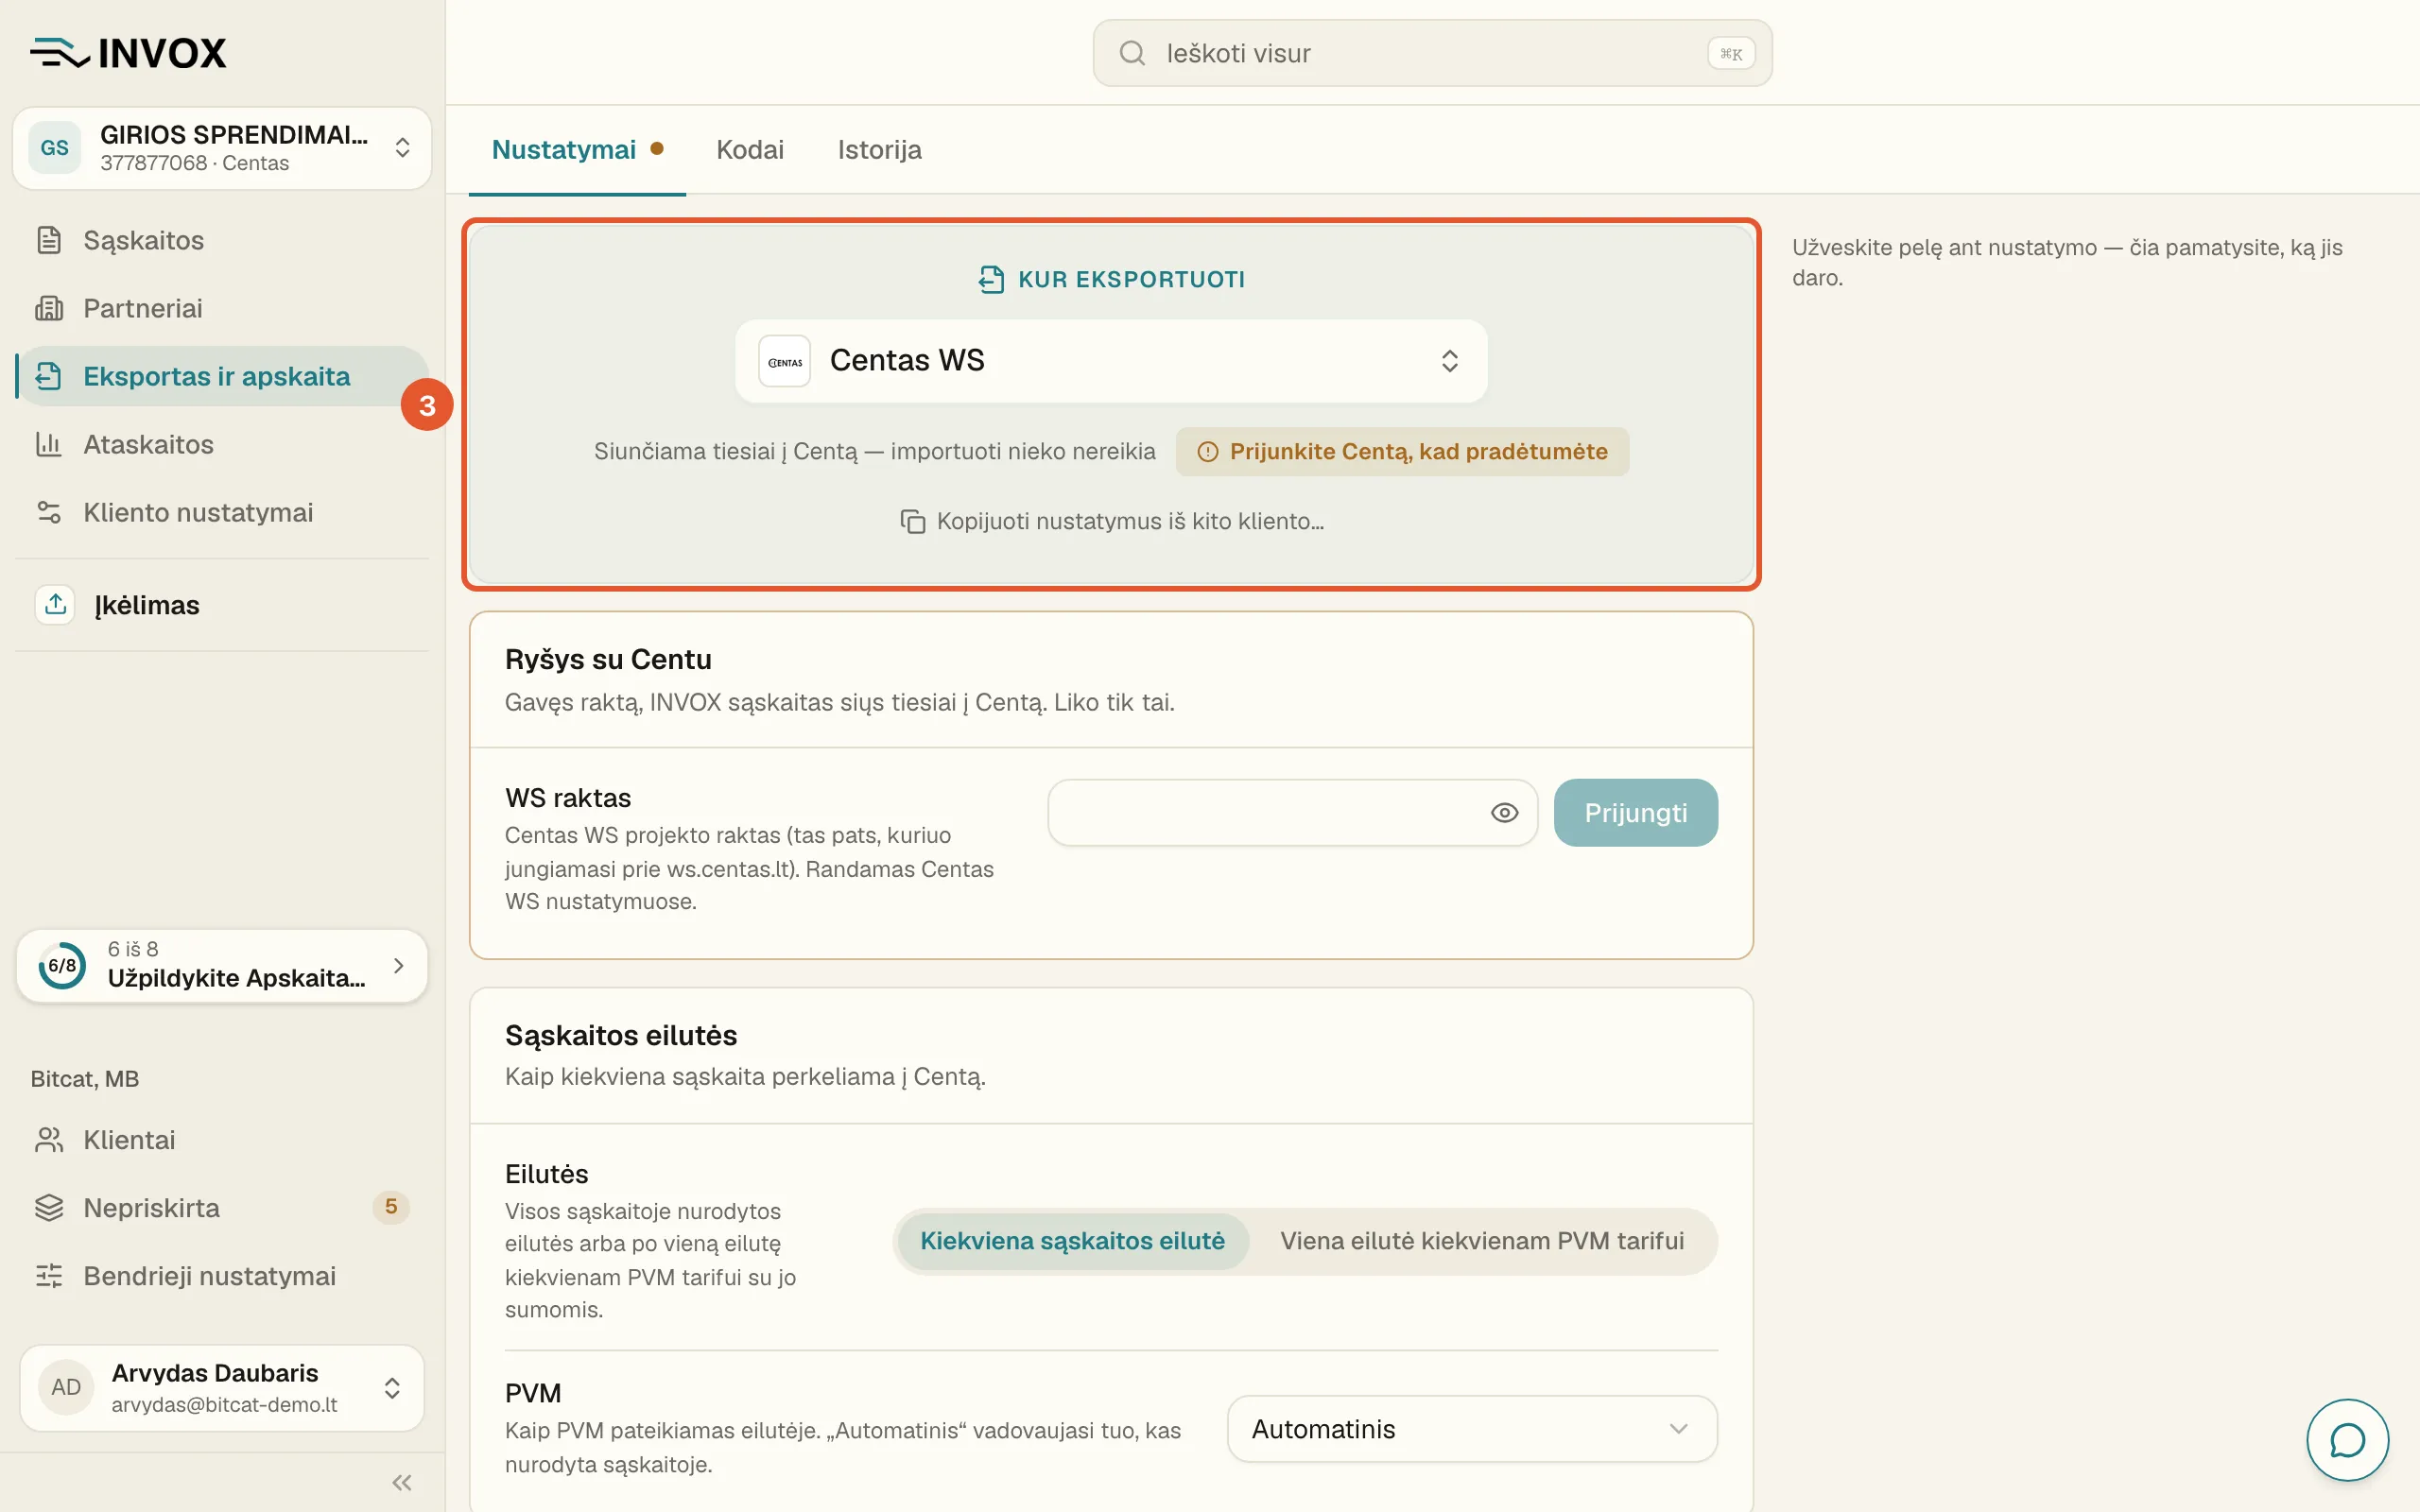
Task: Focus the Ieškoti visur search box
Action: (1432, 53)
